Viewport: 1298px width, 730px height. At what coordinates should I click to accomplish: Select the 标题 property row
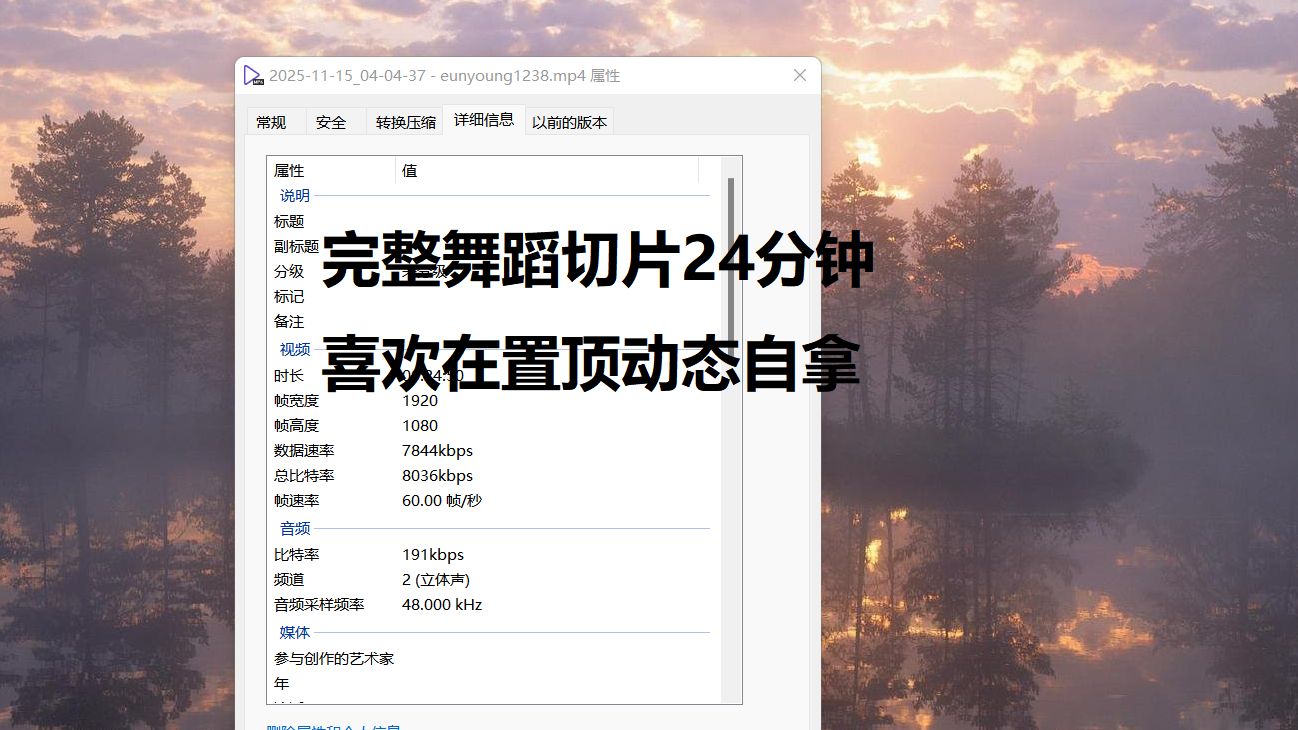(x=289, y=222)
